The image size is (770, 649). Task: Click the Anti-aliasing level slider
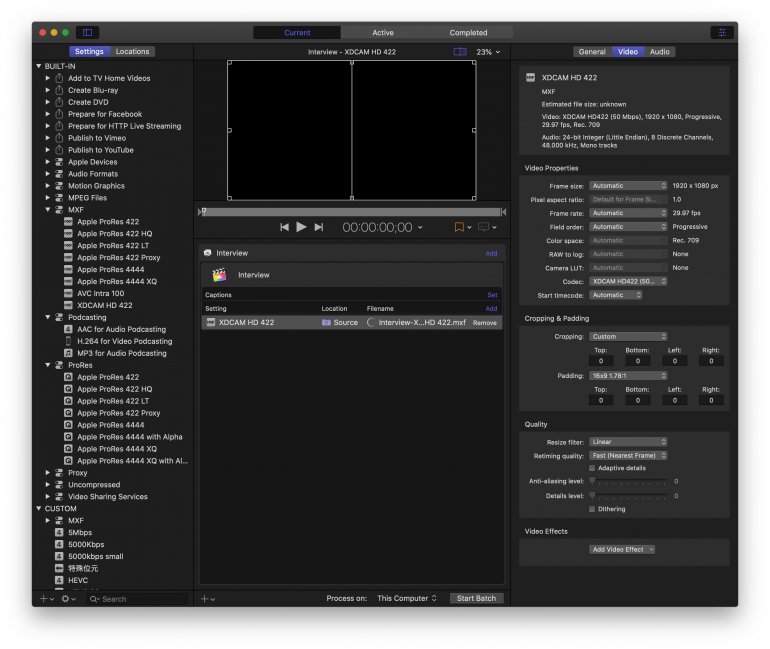point(628,482)
